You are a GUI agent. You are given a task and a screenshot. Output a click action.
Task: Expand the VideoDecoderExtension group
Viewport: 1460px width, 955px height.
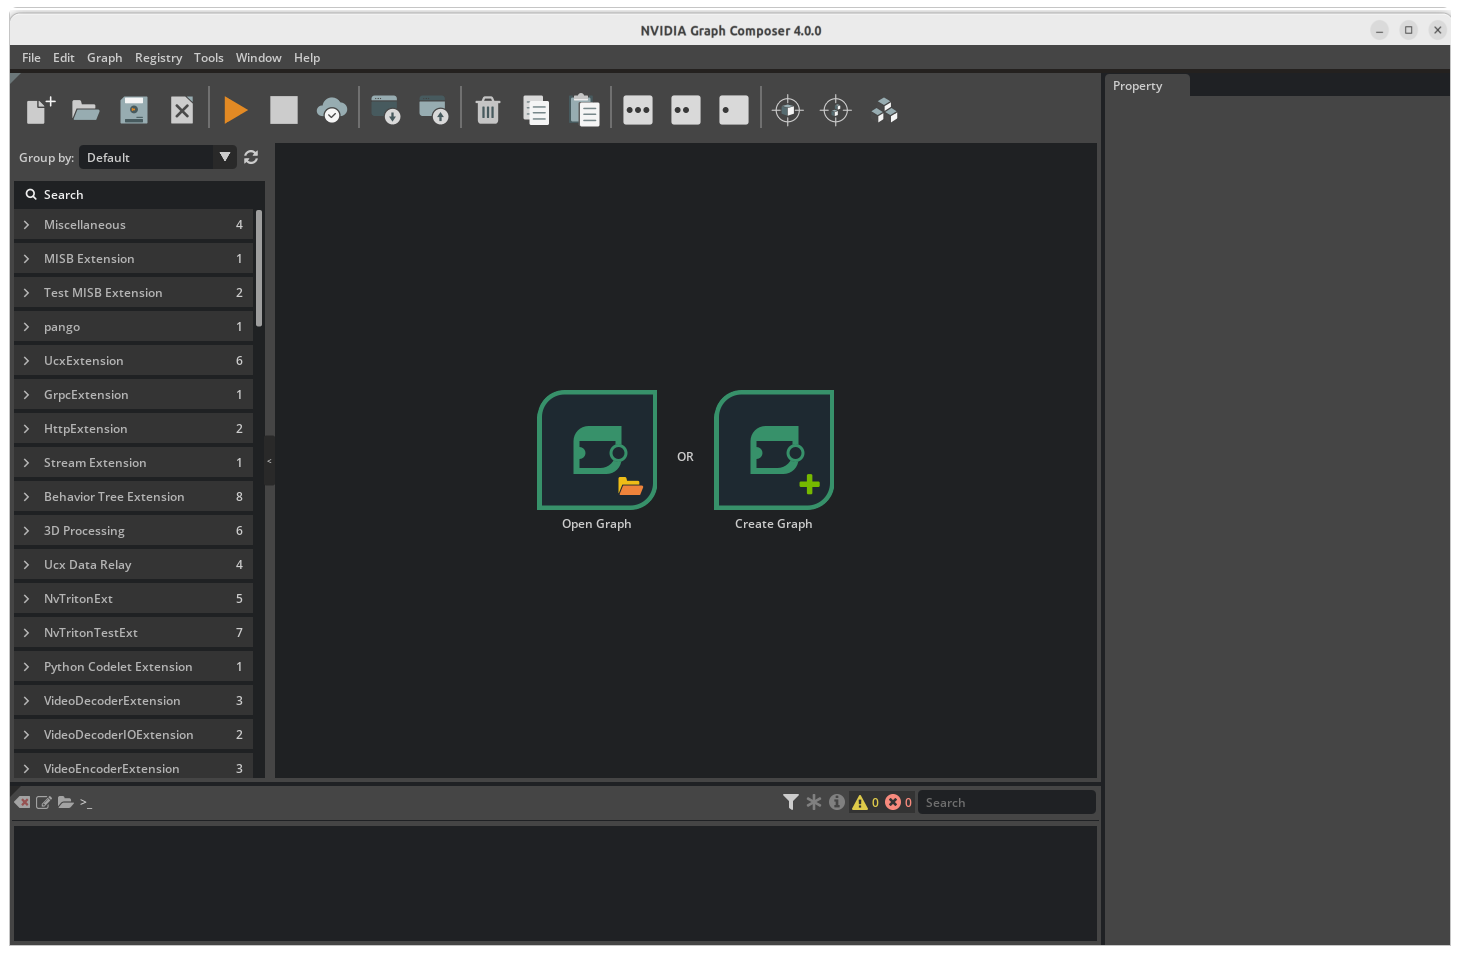tap(133, 701)
